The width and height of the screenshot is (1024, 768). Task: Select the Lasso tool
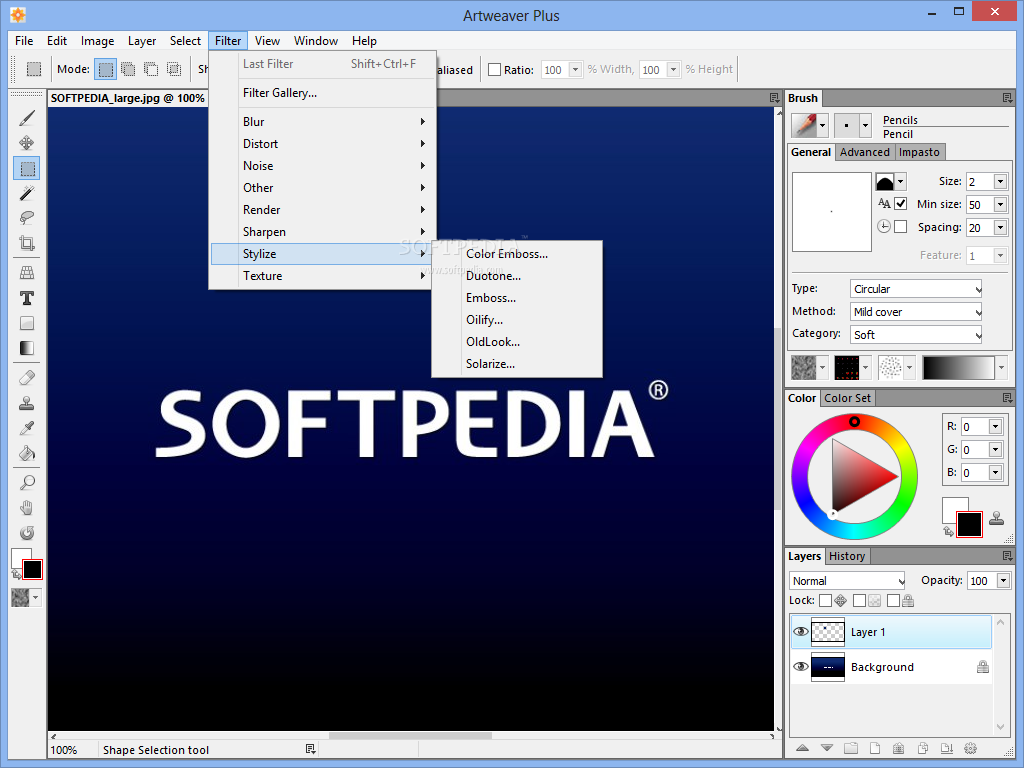click(x=27, y=218)
